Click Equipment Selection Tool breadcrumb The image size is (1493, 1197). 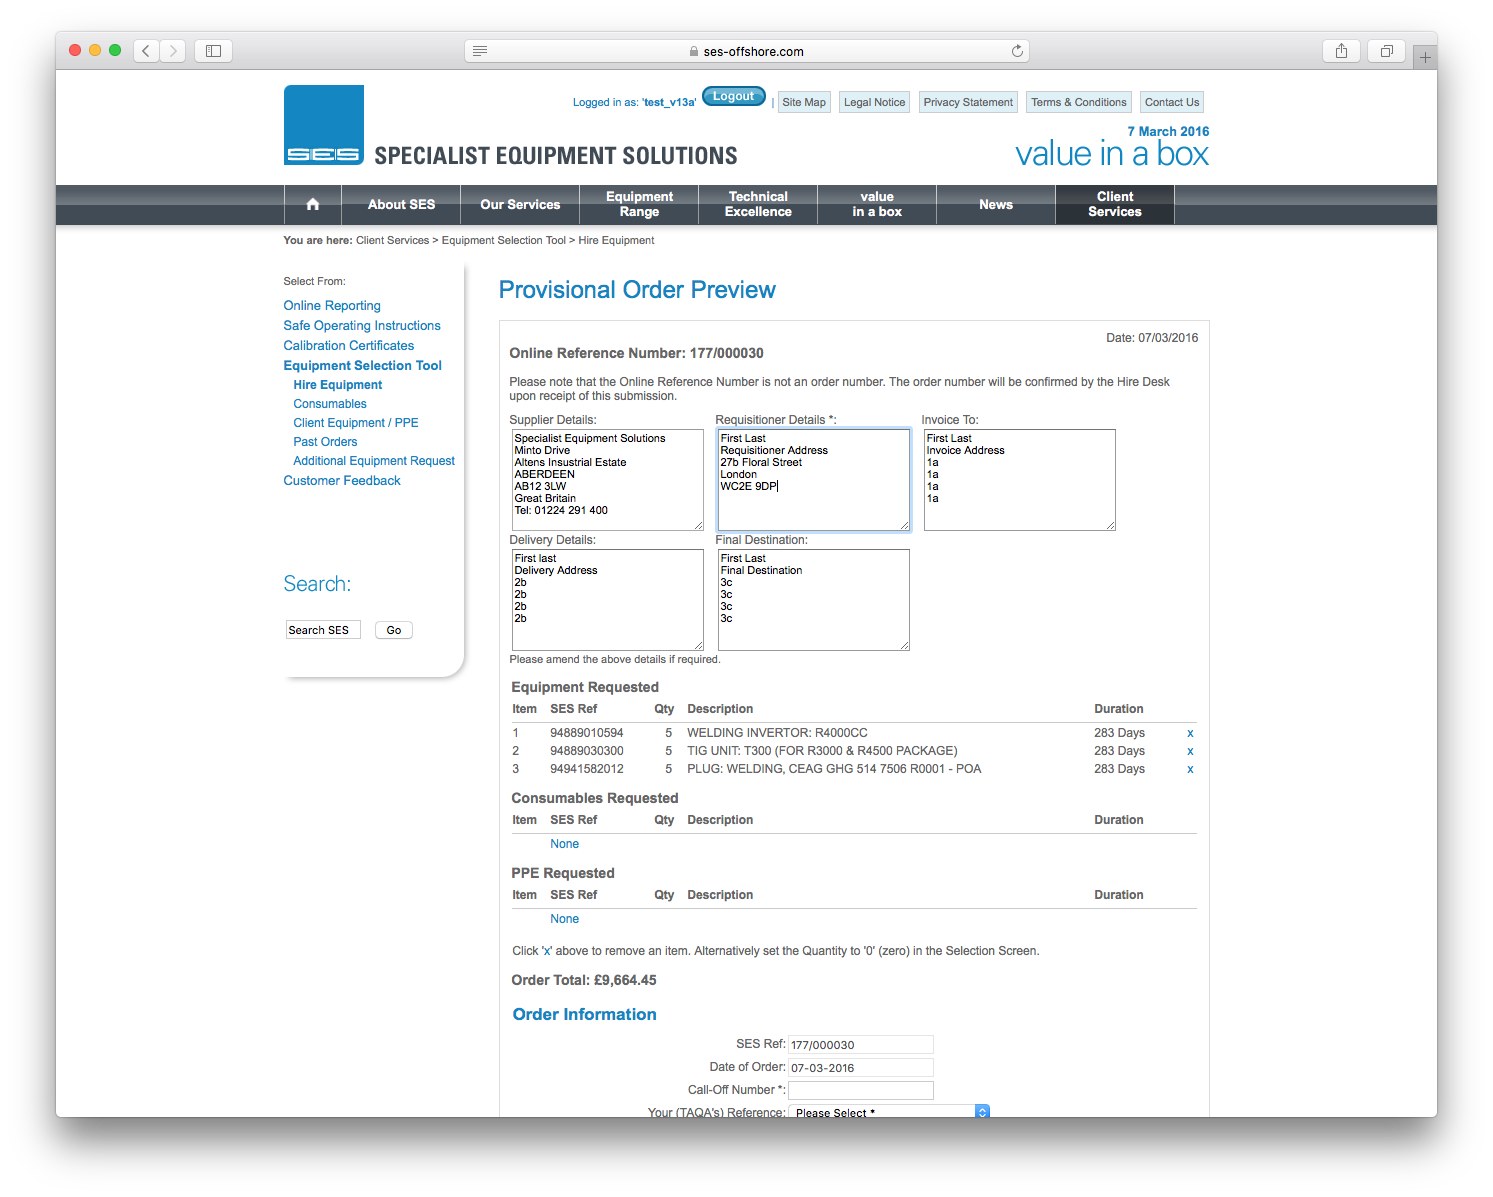[504, 240]
